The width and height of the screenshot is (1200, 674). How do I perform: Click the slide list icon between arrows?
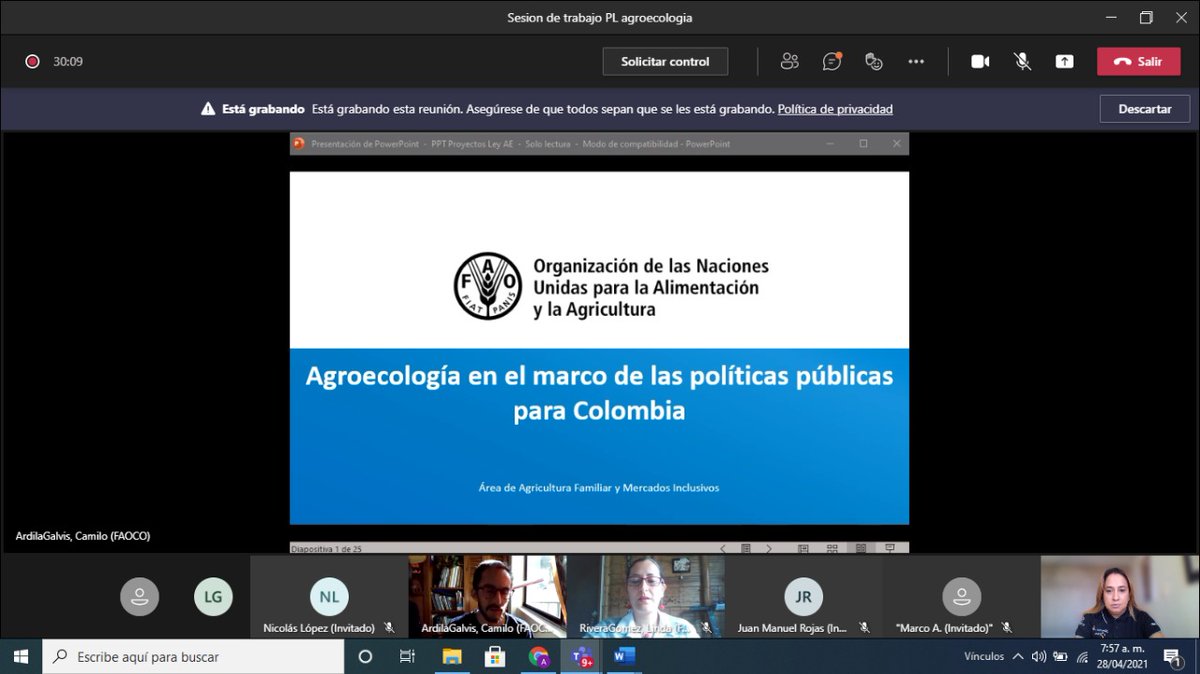click(x=746, y=548)
